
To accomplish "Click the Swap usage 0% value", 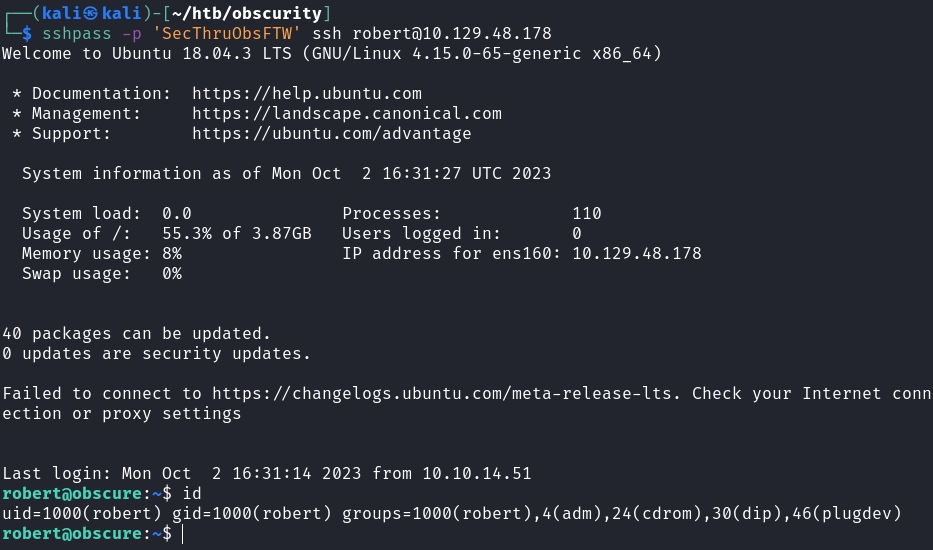I will (x=172, y=274).
